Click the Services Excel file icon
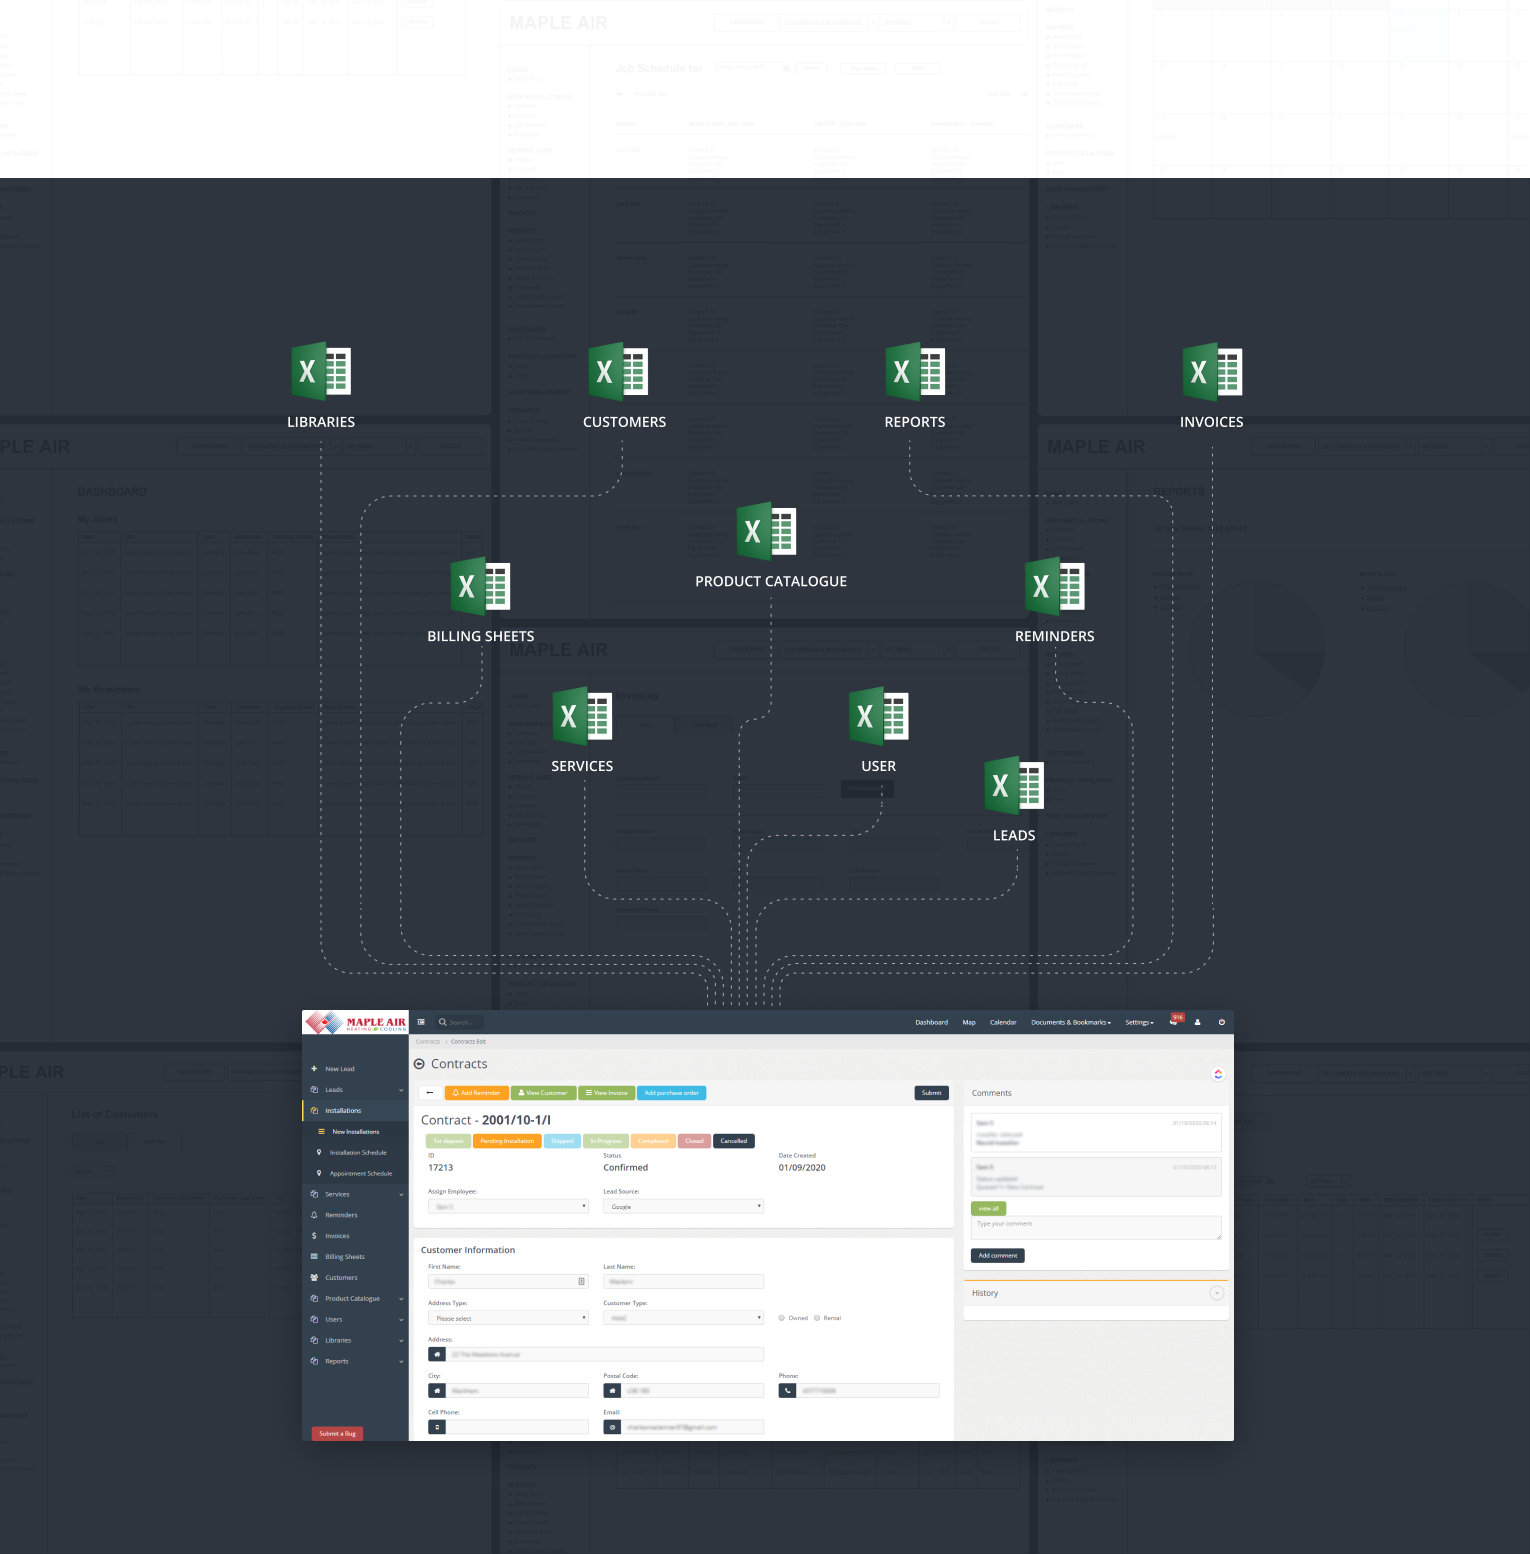 tap(582, 716)
